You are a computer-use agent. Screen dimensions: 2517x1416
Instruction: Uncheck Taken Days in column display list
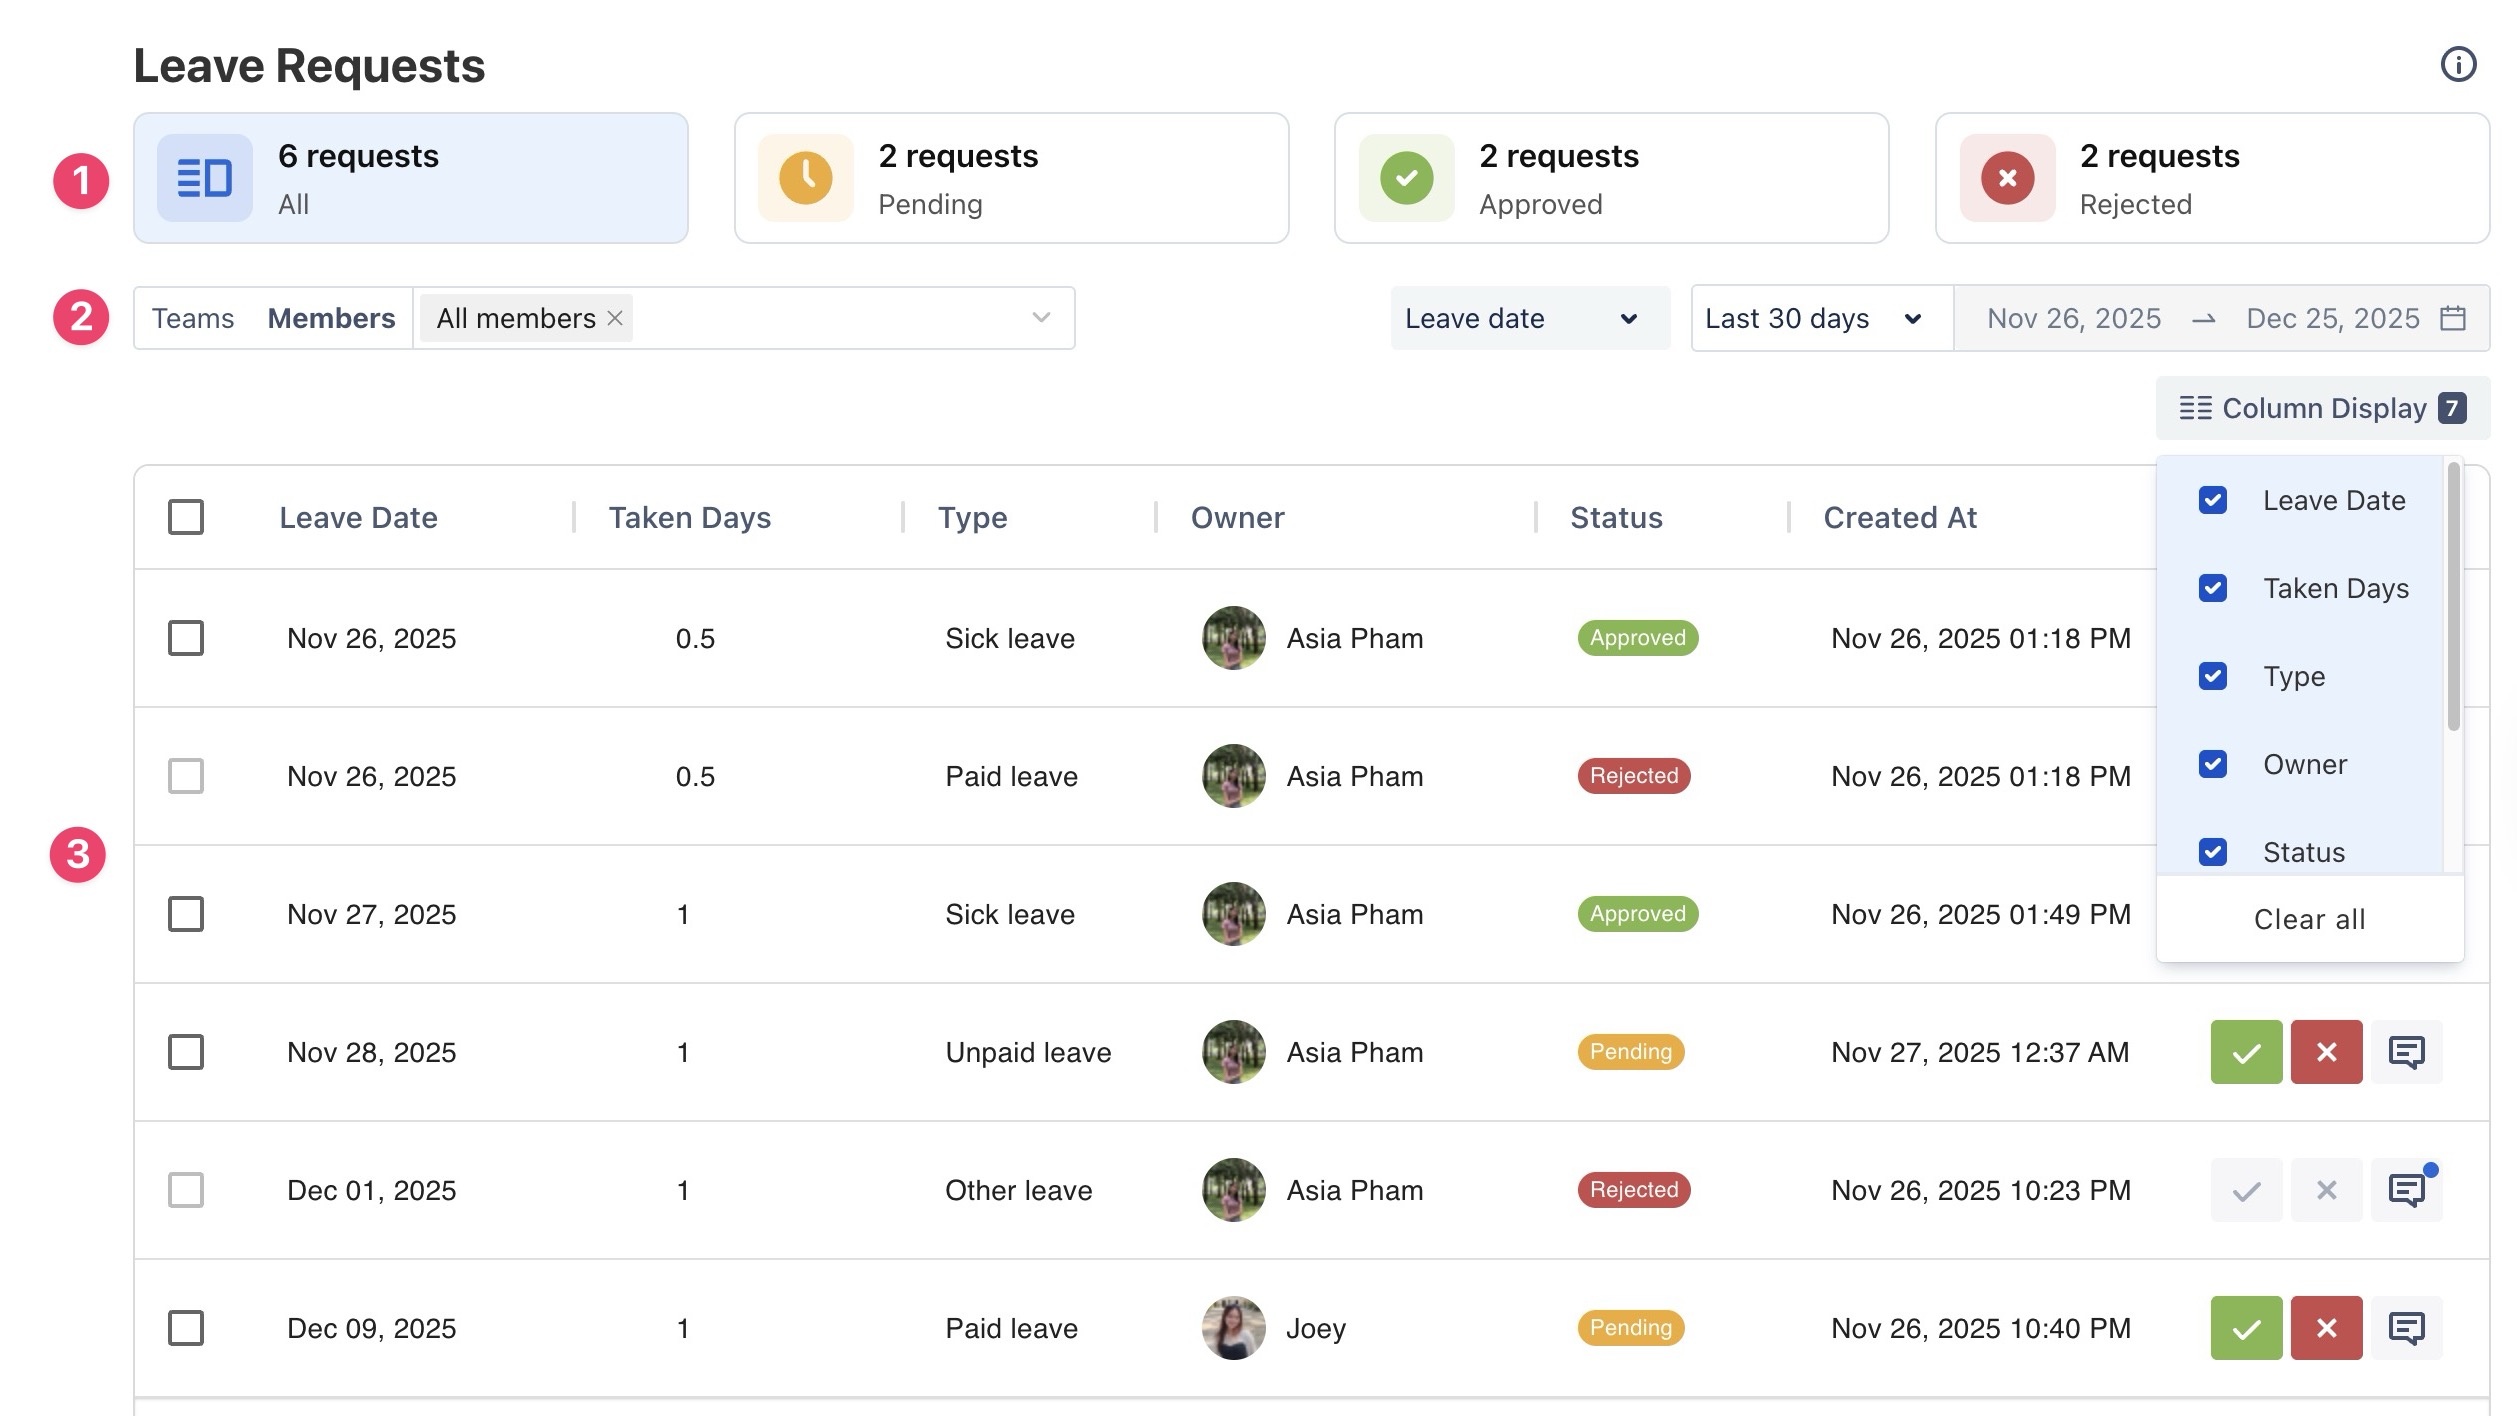[x=2212, y=588]
